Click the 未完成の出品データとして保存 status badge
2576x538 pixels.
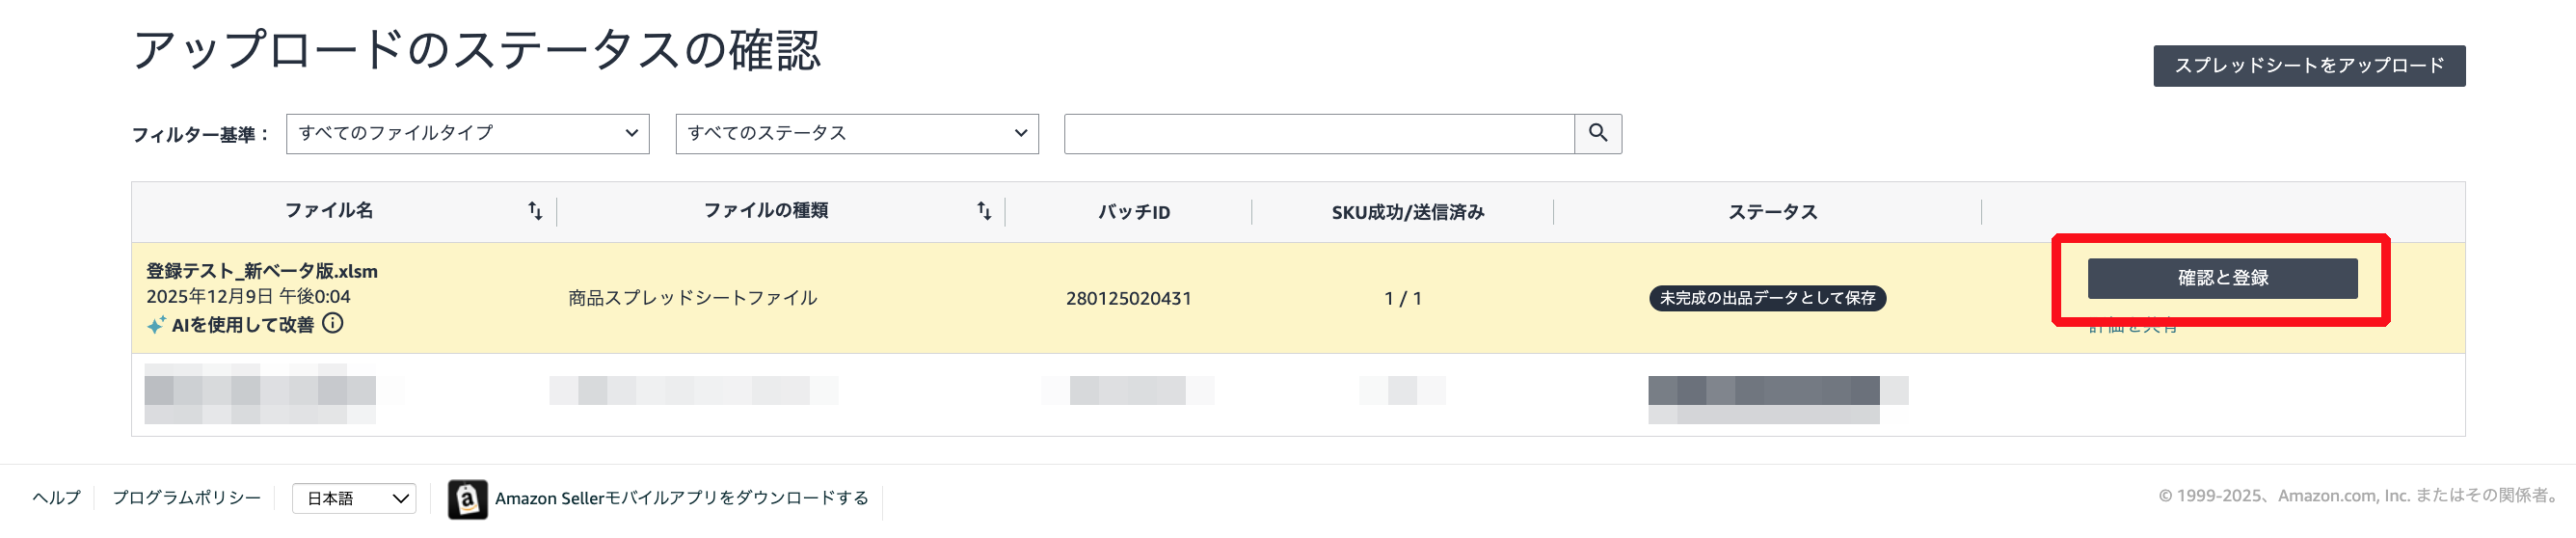(x=1766, y=298)
